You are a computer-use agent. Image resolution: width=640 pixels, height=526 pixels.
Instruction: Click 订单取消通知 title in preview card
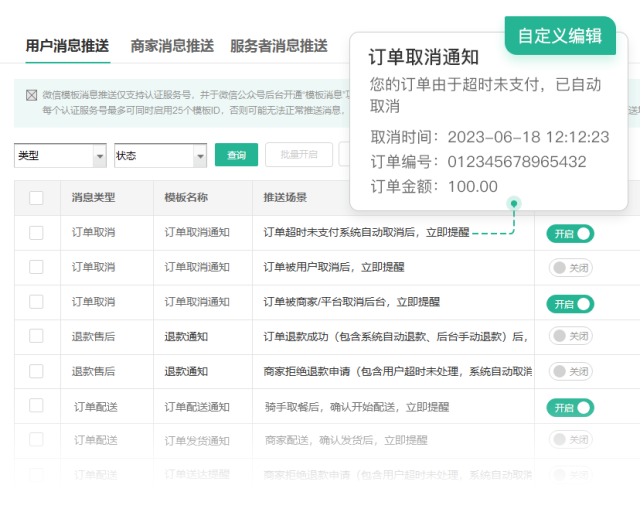(424, 57)
